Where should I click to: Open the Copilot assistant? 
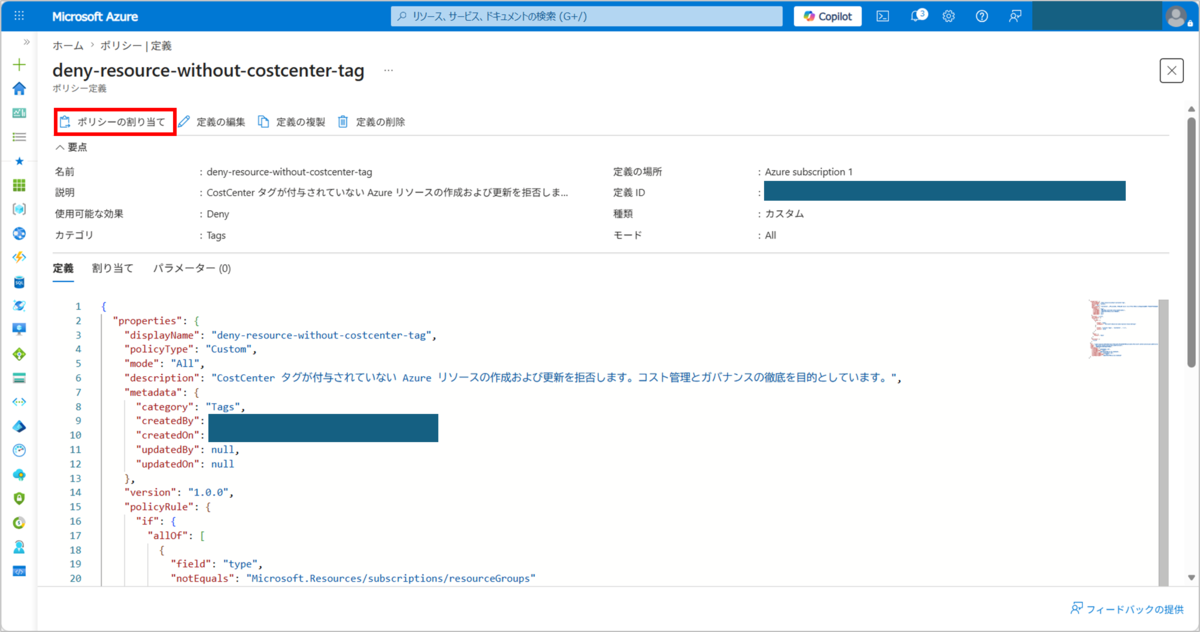828,16
